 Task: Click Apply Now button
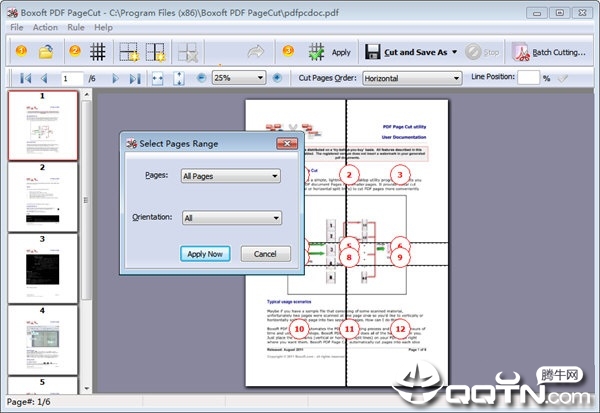[x=205, y=254]
